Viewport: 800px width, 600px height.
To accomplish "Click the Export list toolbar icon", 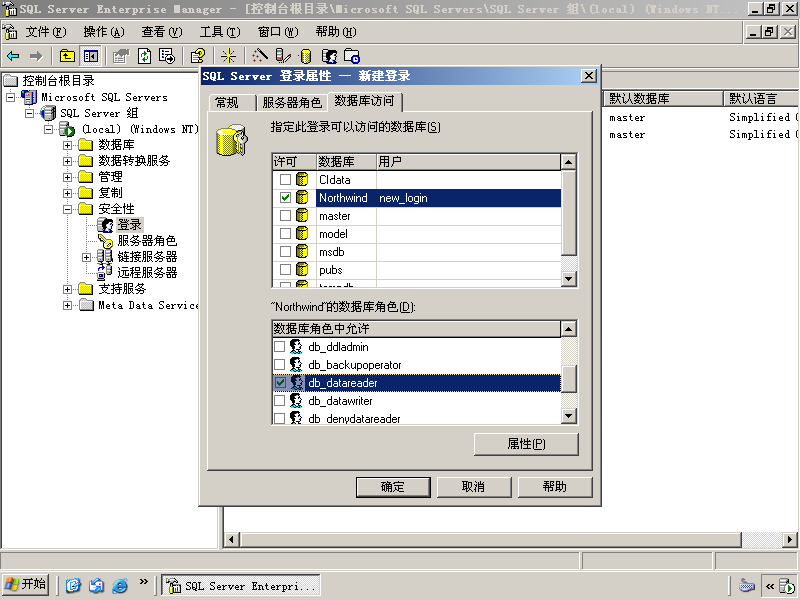I will [x=167, y=56].
